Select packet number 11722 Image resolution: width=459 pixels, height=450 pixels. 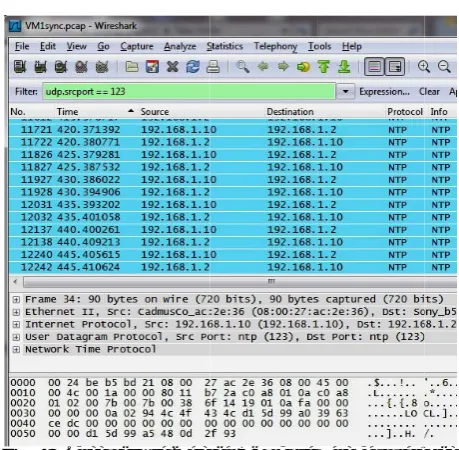click(233, 142)
